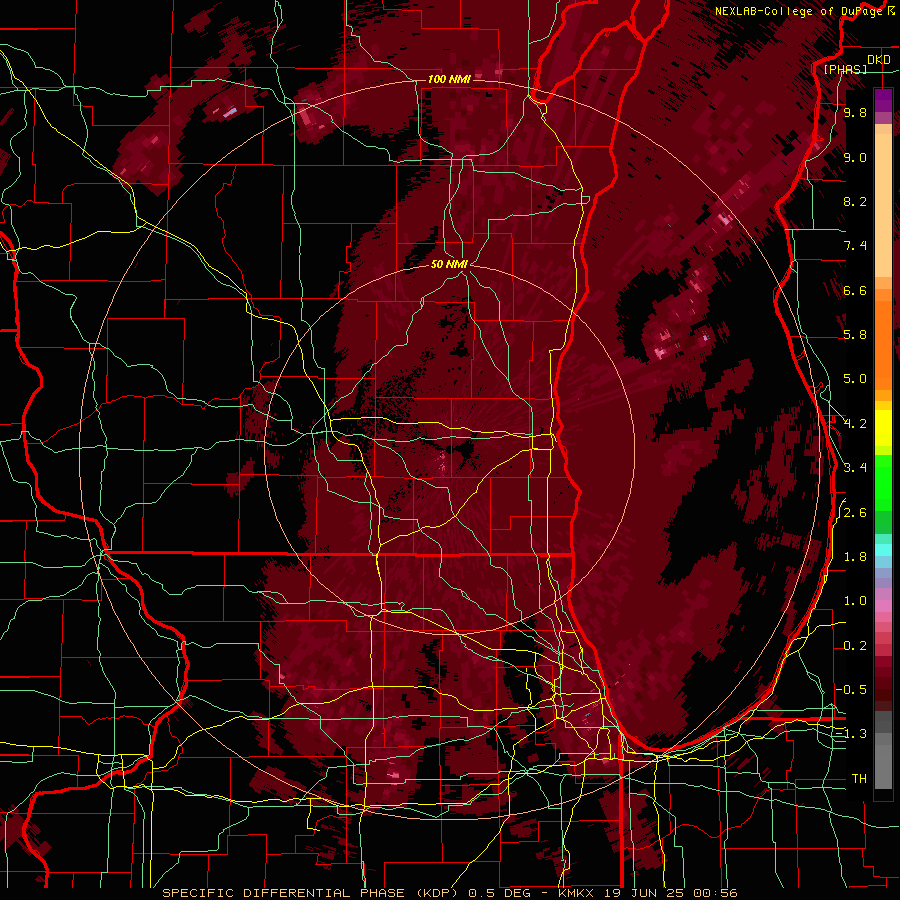Select the 1.0 value on color scale
The image size is (900, 900).
pyautogui.click(x=855, y=601)
